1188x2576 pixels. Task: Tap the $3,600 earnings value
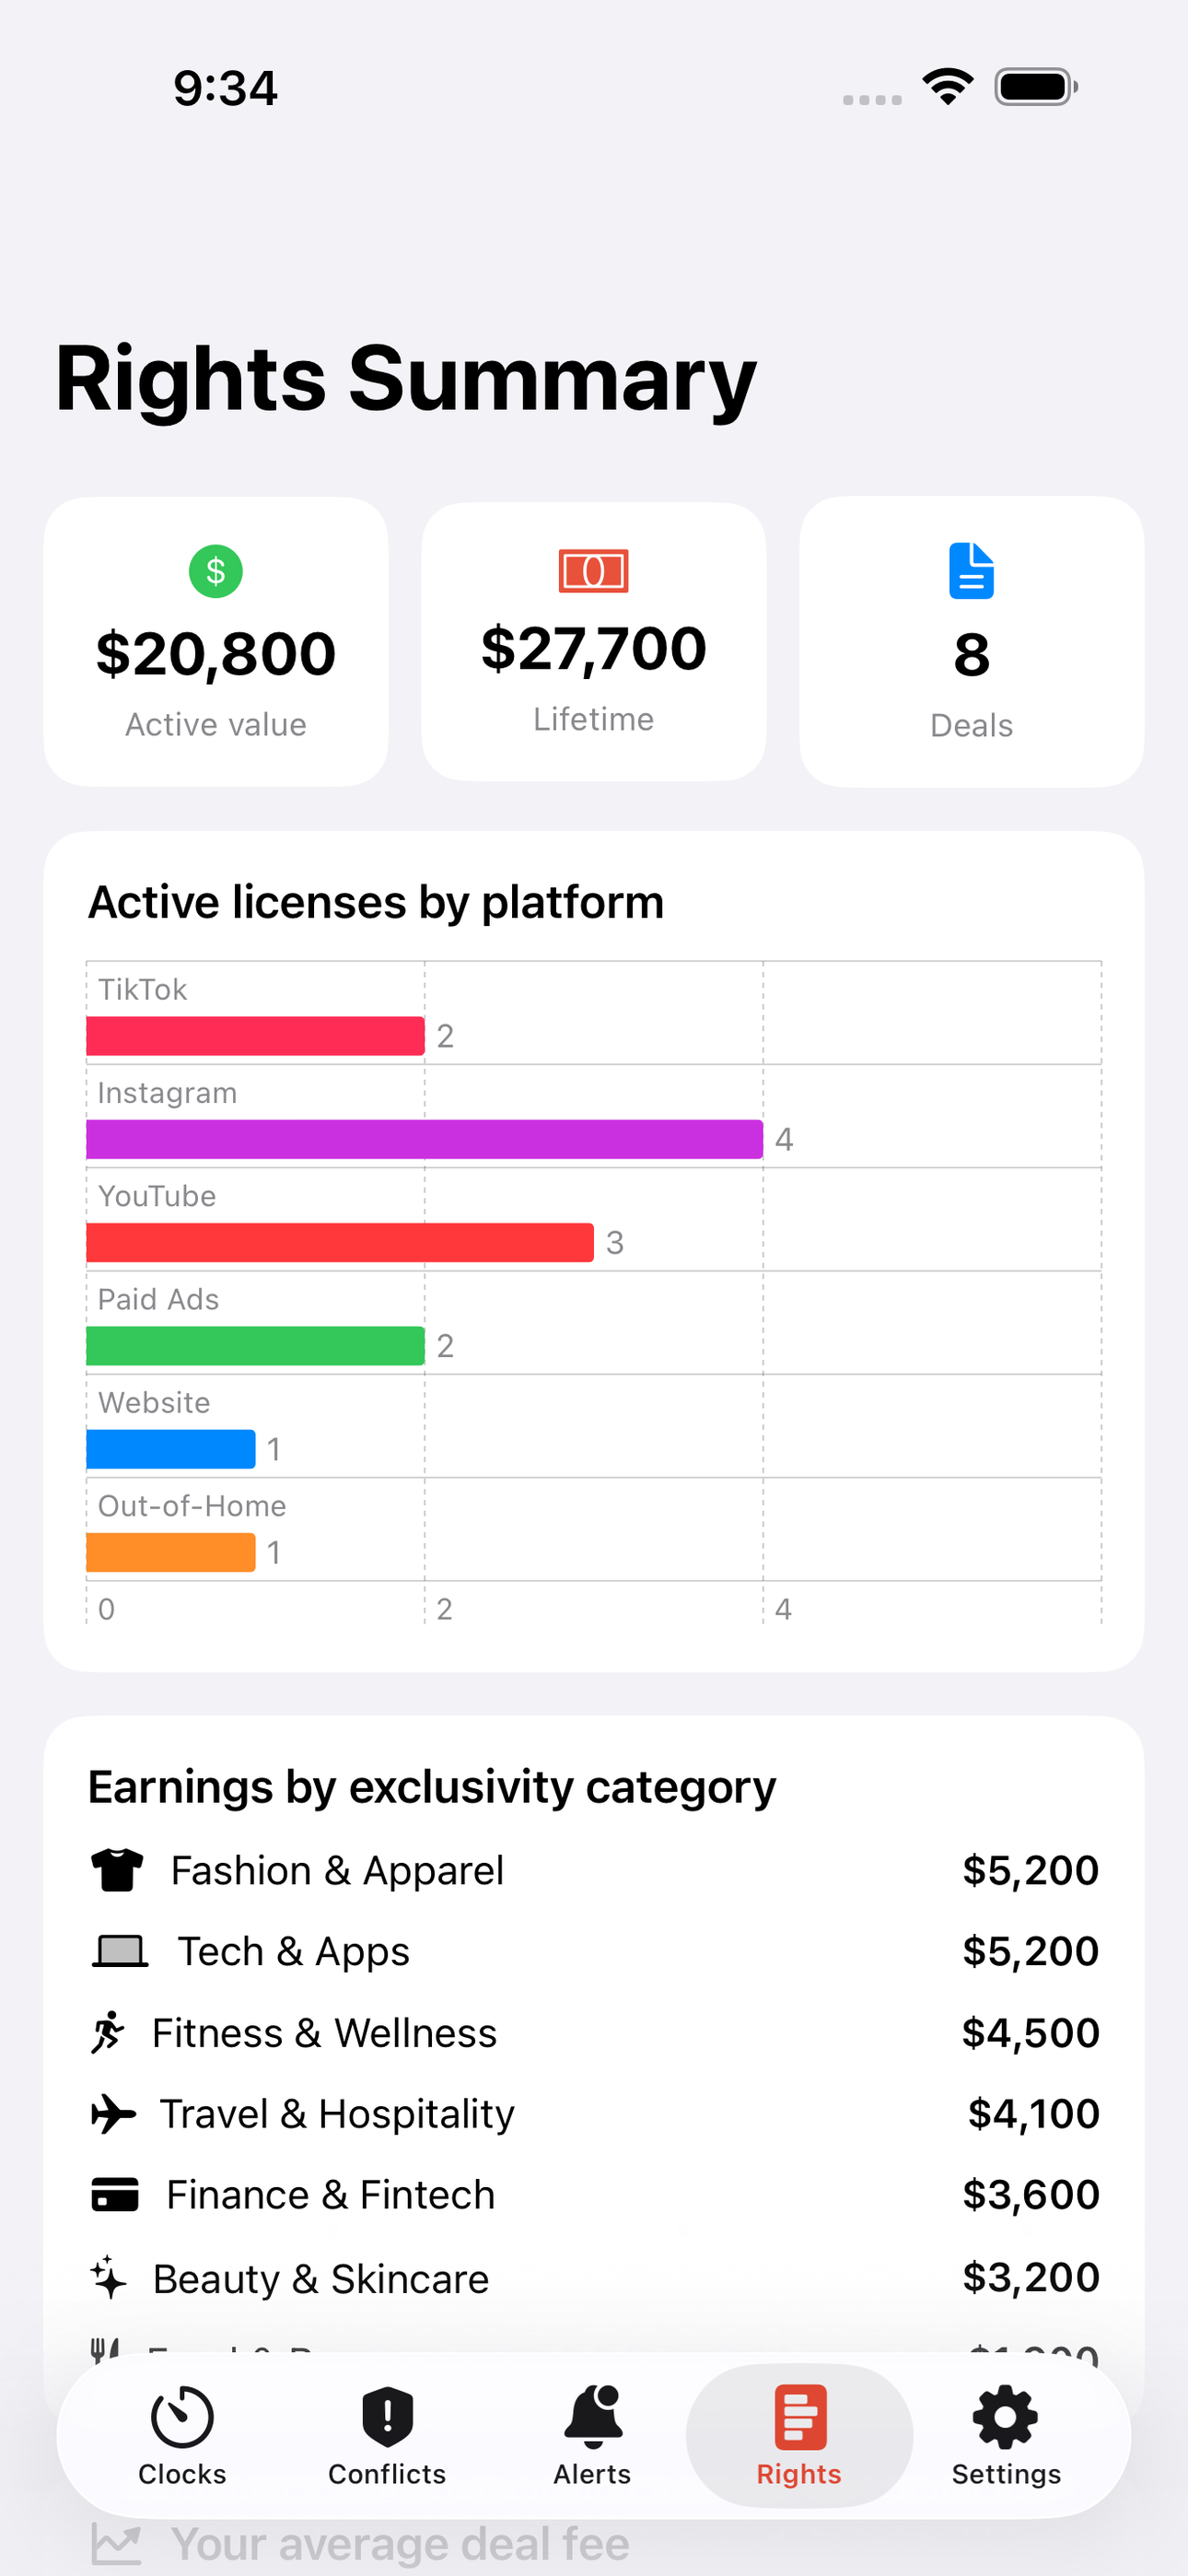(x=1031, y=2195)
